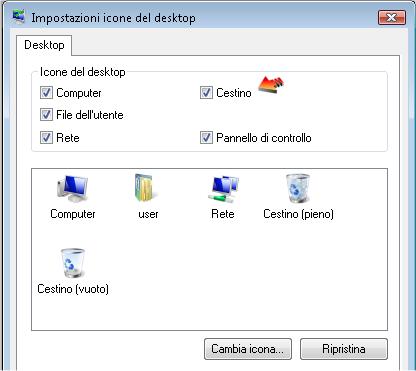This screenshot has width=416, height=371.
Task: Click the "Cestino (pieno)" label text
Action: tap(298, 214)
